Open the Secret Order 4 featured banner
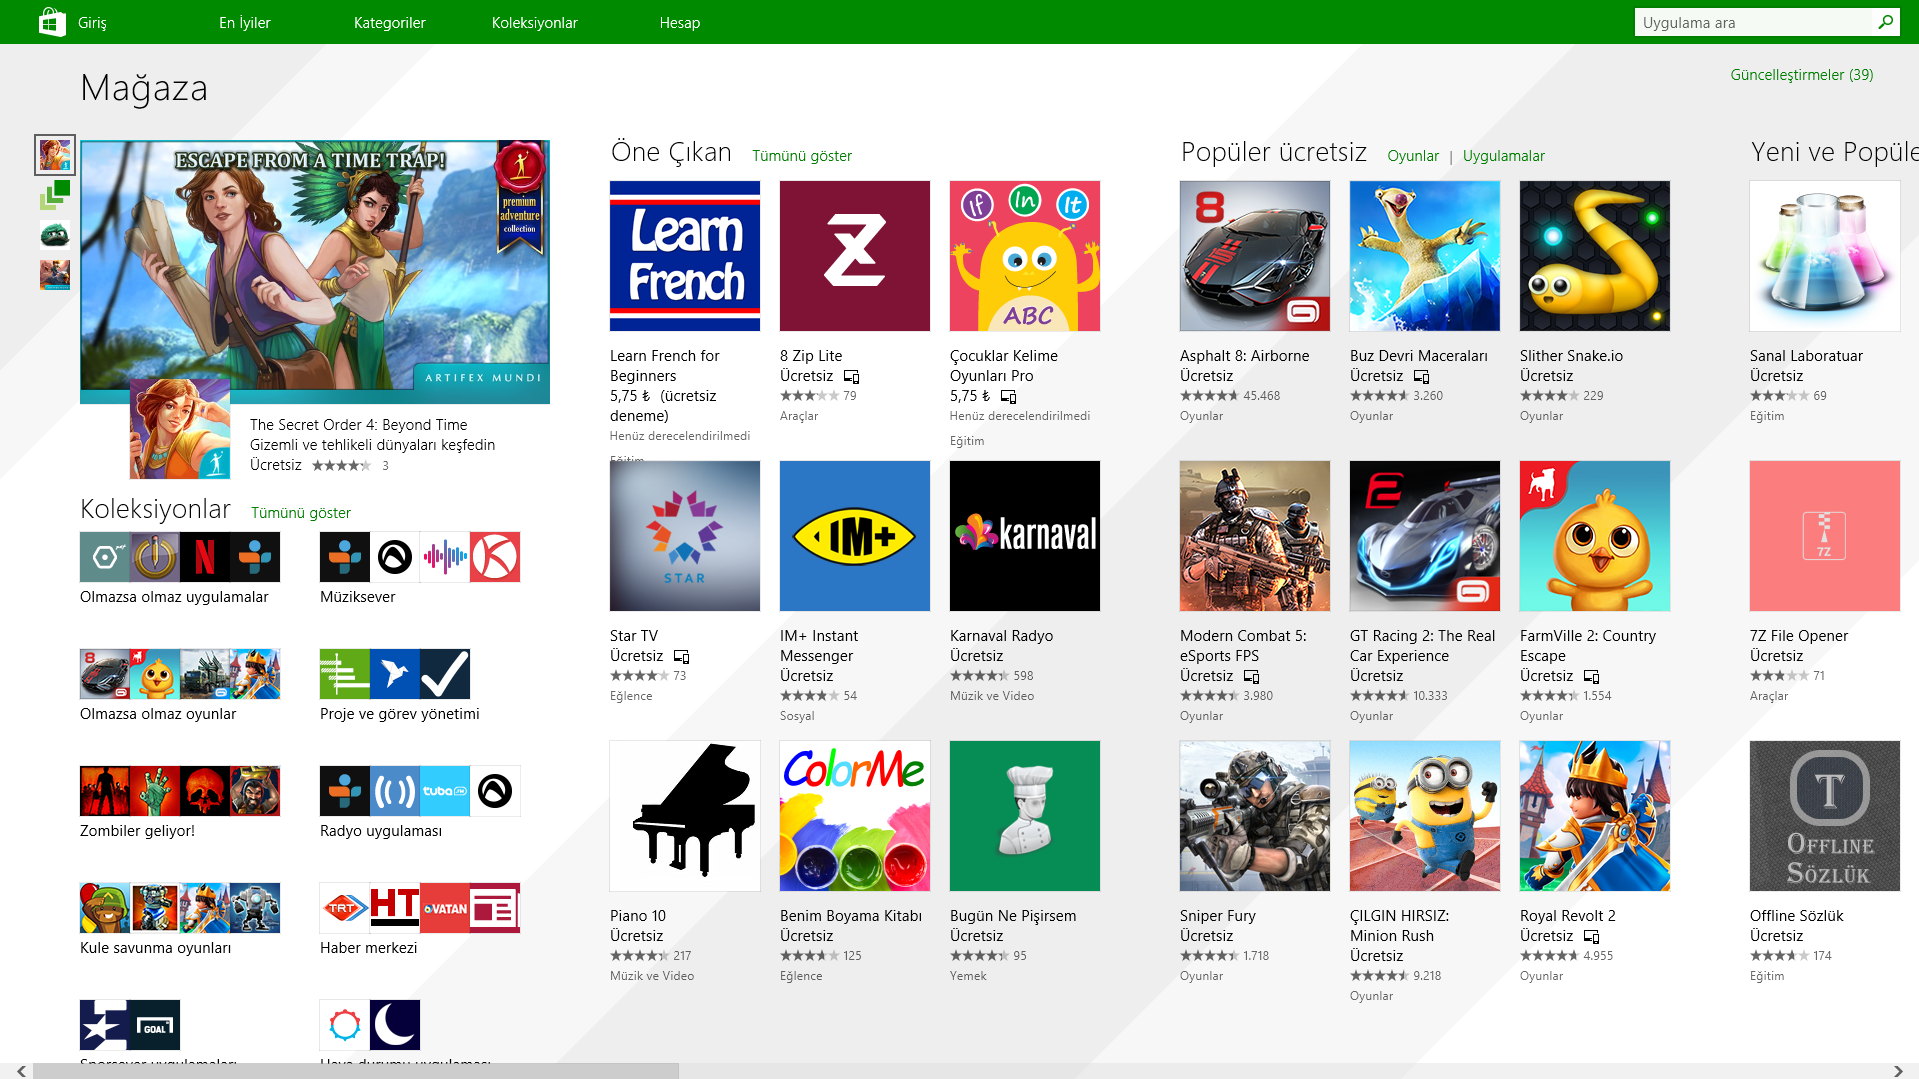The width and height of the screenshot is (1919, 1079). pos(315,272)
